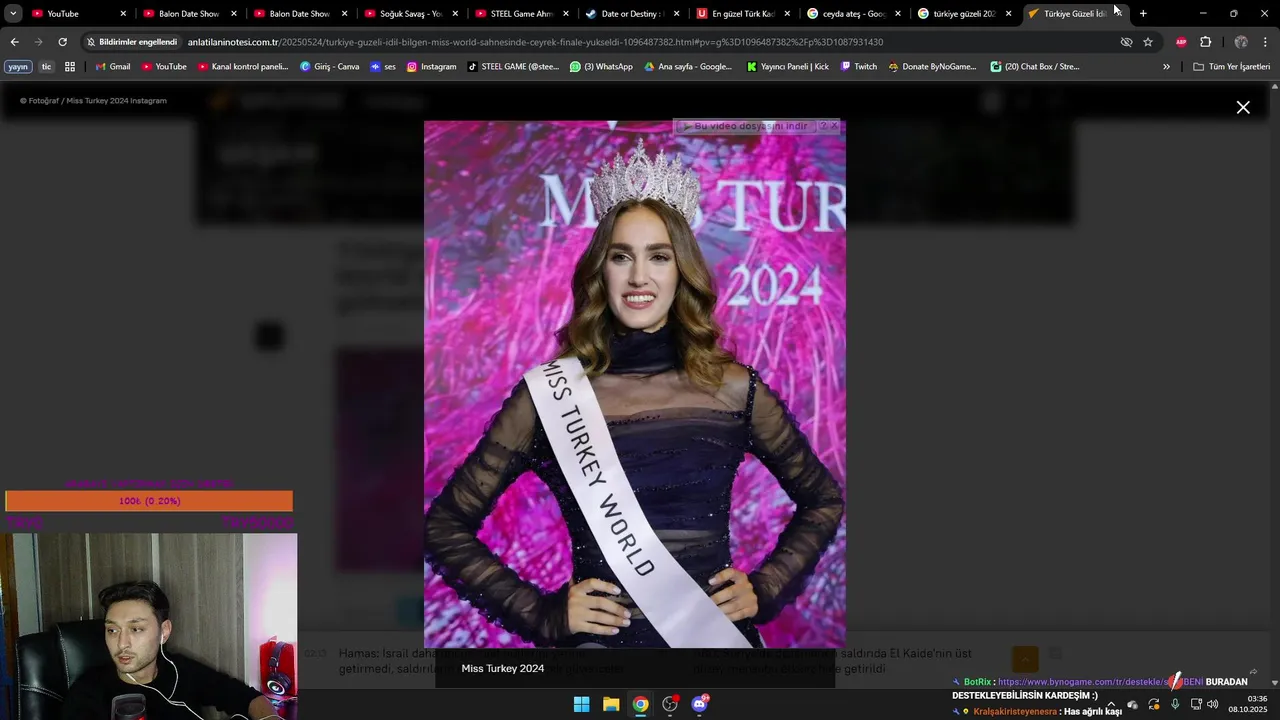Viewport: 1280px width, 720px height.
Task: Open the WhatsApp bookmark
Action: (x=601, y=67)
